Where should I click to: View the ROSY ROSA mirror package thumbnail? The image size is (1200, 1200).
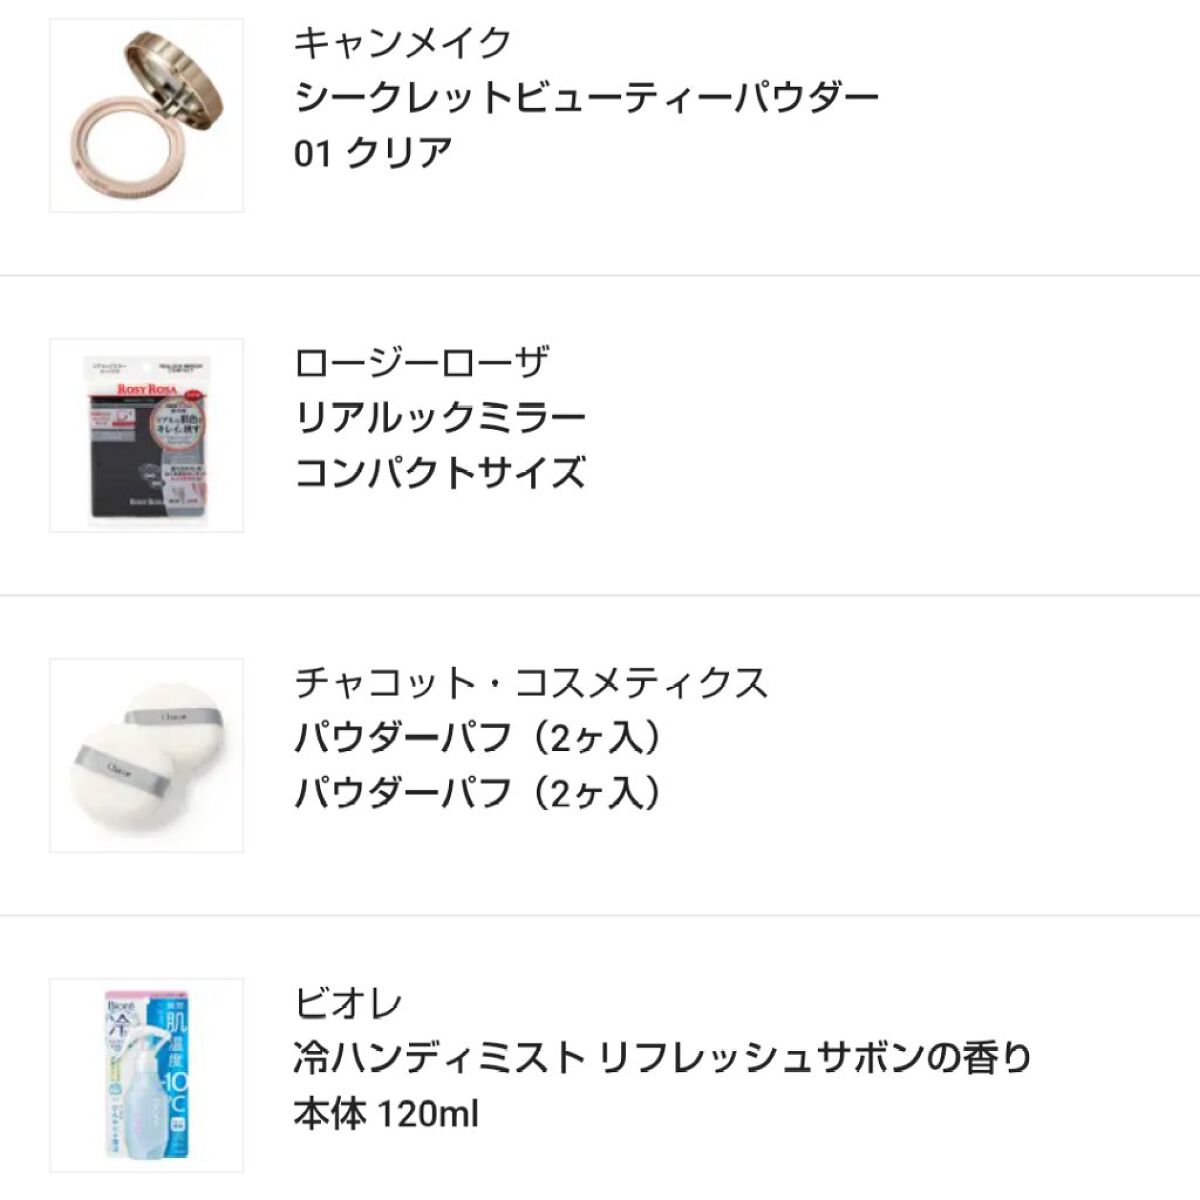pyautogui.click(x=145, y=437)
